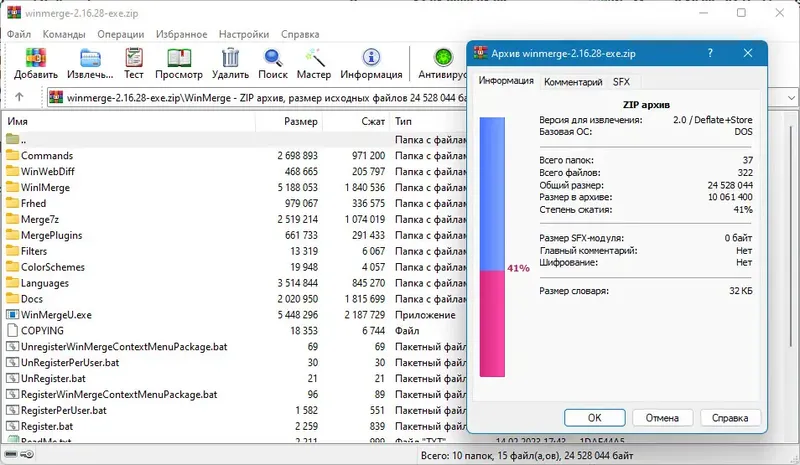Sort by the Размер column header
The width and height of the screenshot is (800, 465).
coord(289,121)
